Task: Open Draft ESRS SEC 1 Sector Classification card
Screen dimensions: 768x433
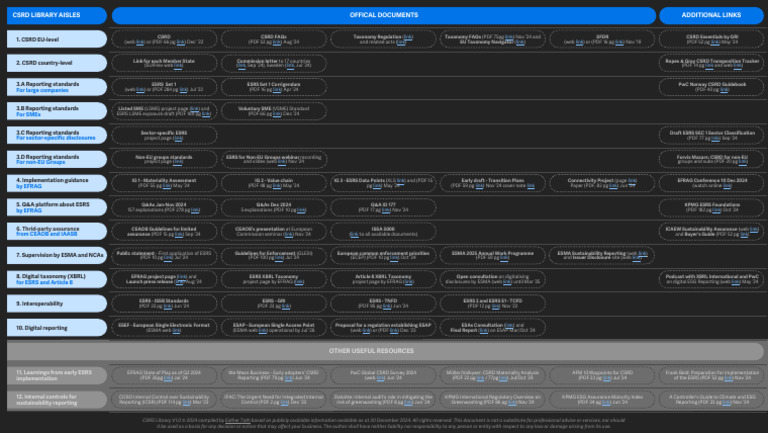Action: 711,135
